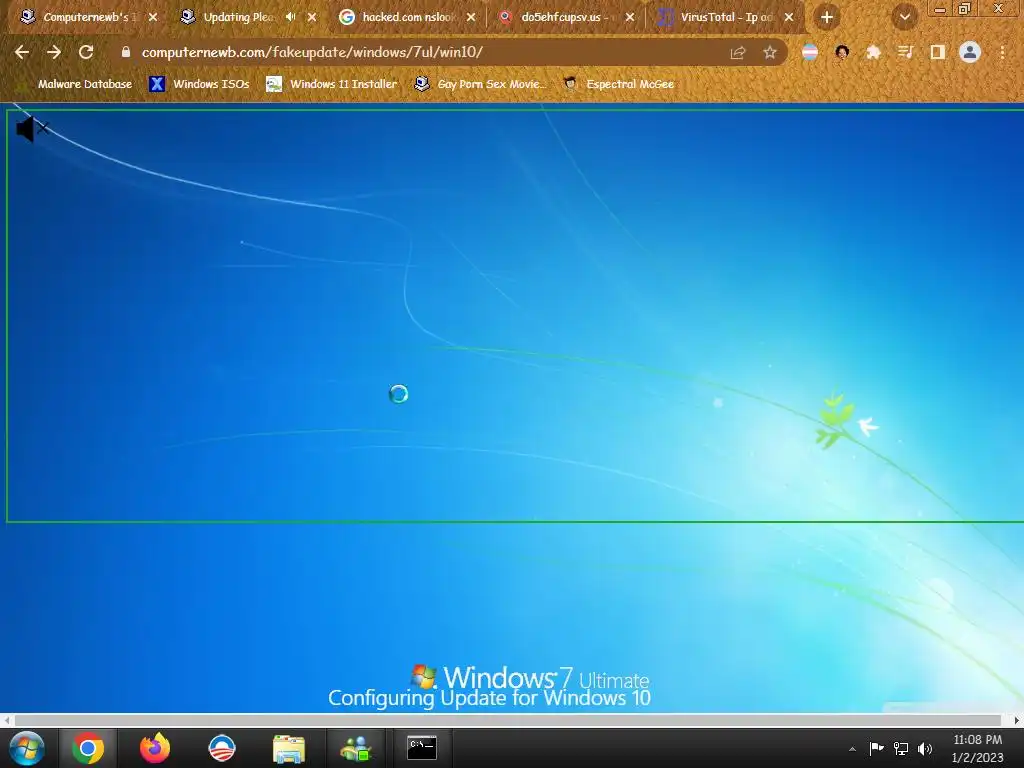Go back to previous page
The width and height of the screenshot is (1024, 768).
[x=22, y=52]
